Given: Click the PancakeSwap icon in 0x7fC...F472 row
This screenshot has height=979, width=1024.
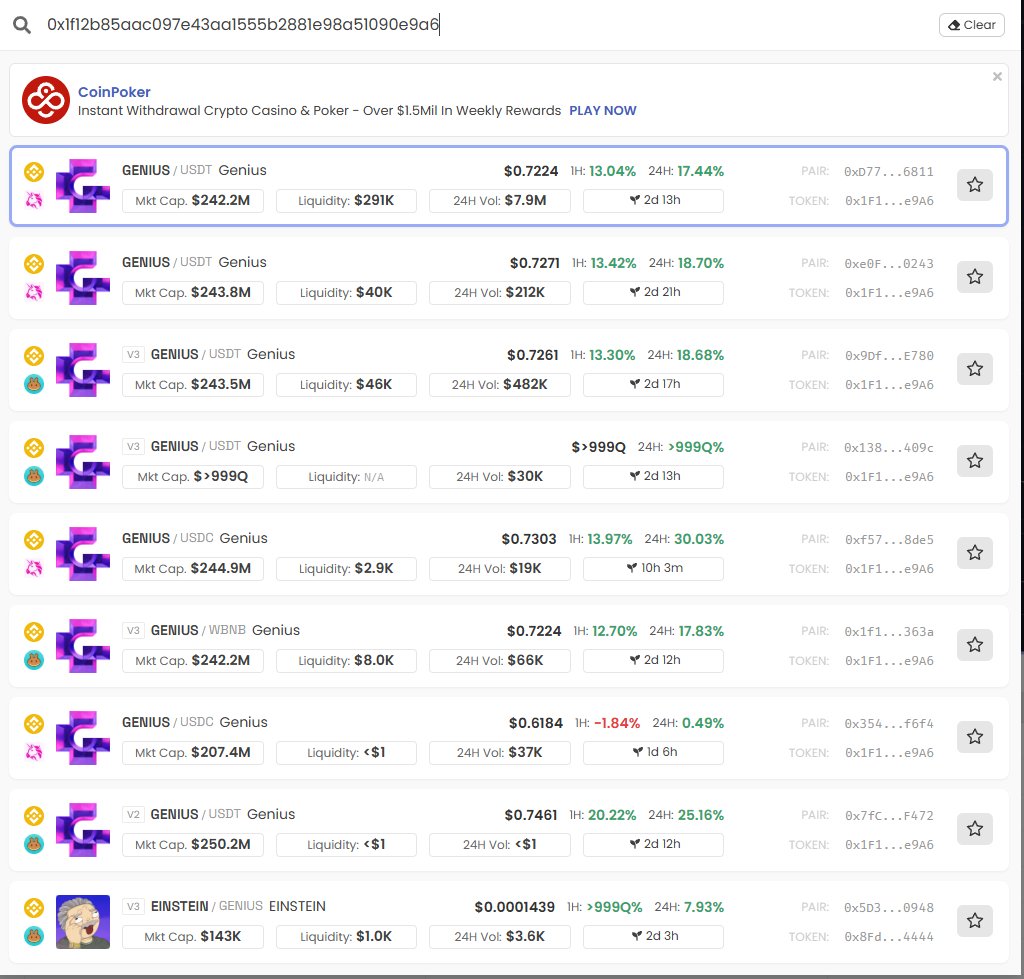Looking at the screenshot, I should click(x=34, y=844).
